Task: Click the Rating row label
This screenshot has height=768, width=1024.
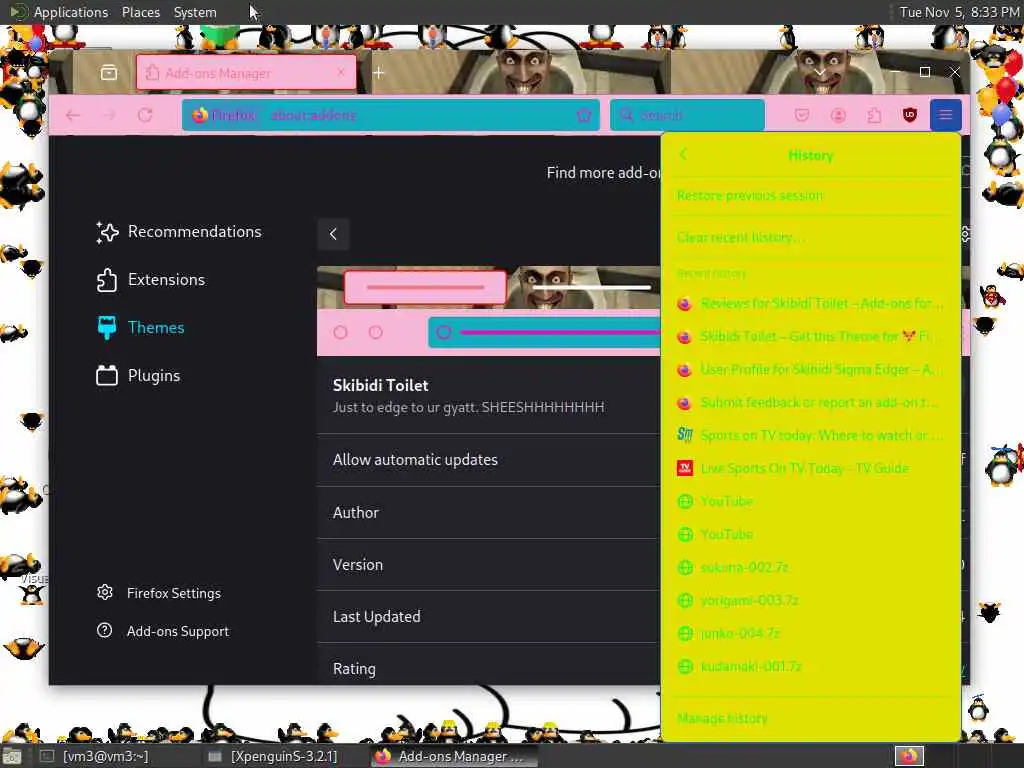Action: pyautogui.click(x=355, y=669)
